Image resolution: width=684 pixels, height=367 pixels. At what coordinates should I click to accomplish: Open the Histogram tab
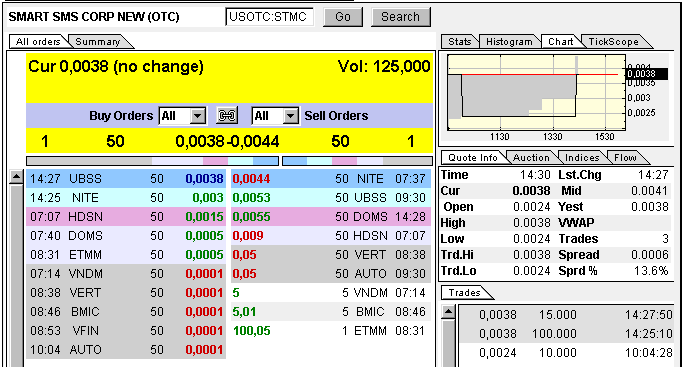coord(509,41)
